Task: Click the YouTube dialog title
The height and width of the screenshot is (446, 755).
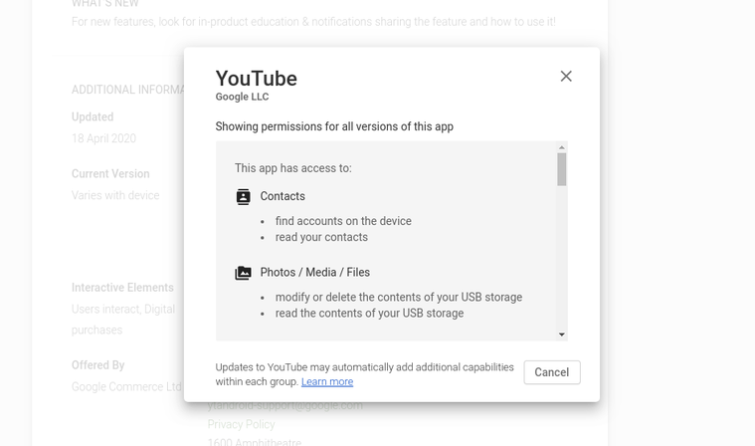Action: tap(256, 79)
